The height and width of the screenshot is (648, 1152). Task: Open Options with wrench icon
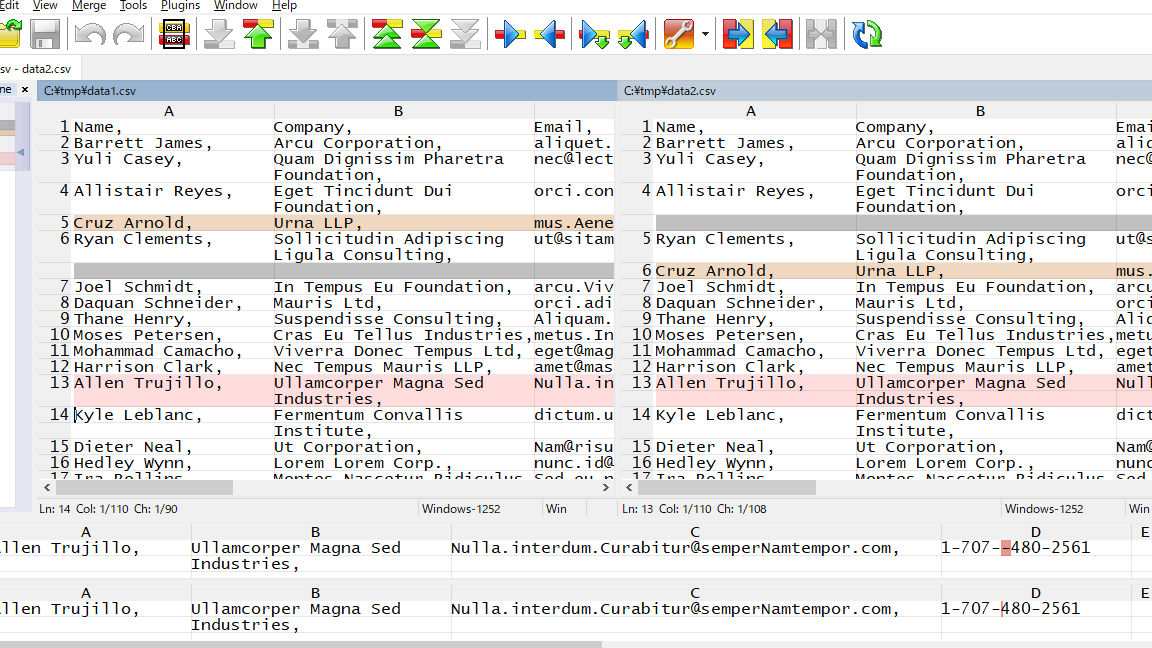(x=679, y=35)
